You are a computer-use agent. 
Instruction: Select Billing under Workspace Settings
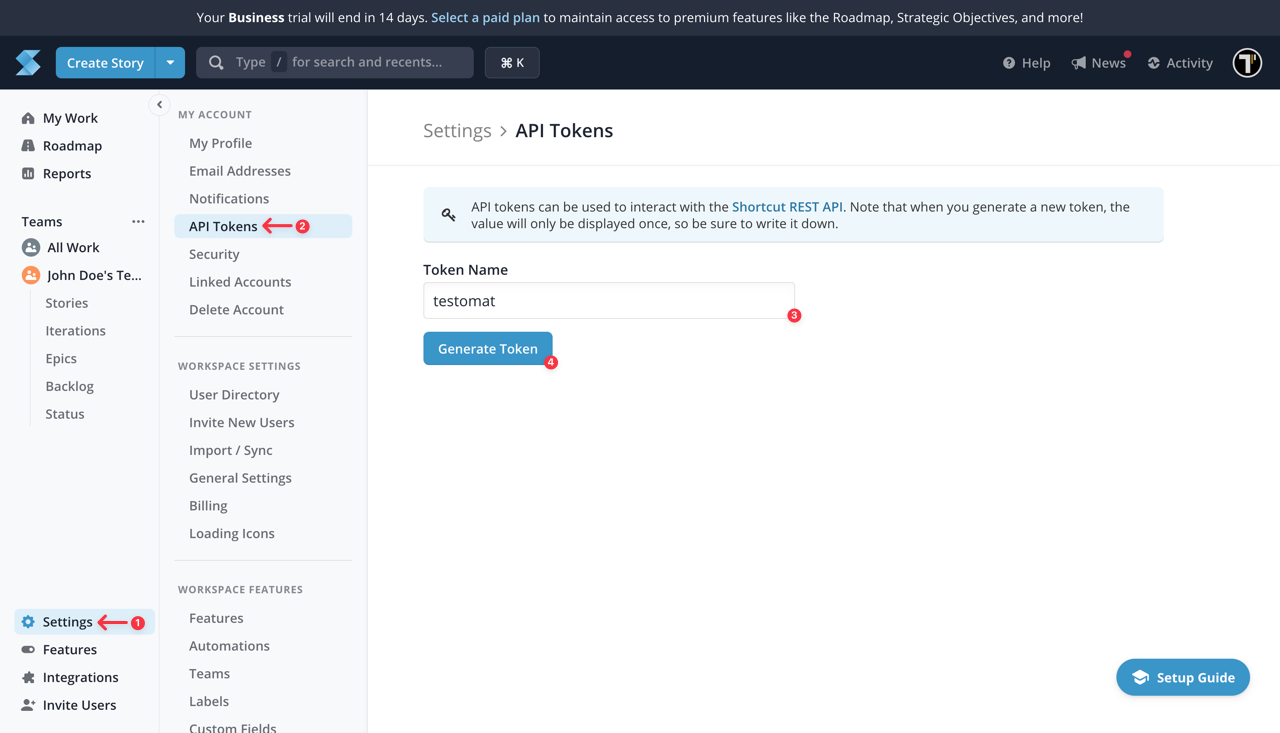[207, 505]
